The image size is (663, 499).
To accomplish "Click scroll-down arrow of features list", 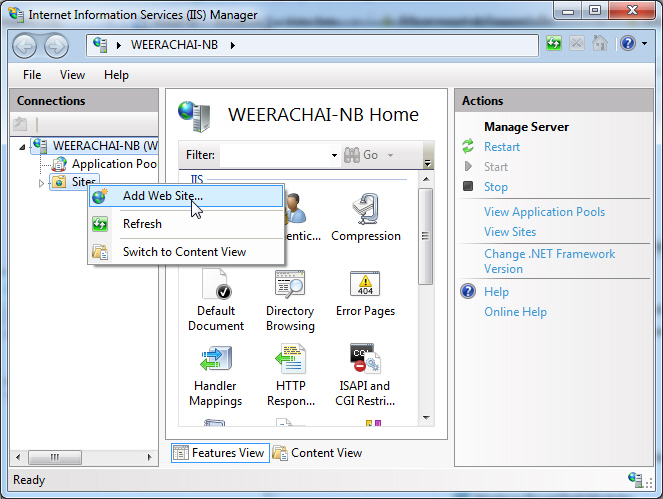I will point(426,418).
